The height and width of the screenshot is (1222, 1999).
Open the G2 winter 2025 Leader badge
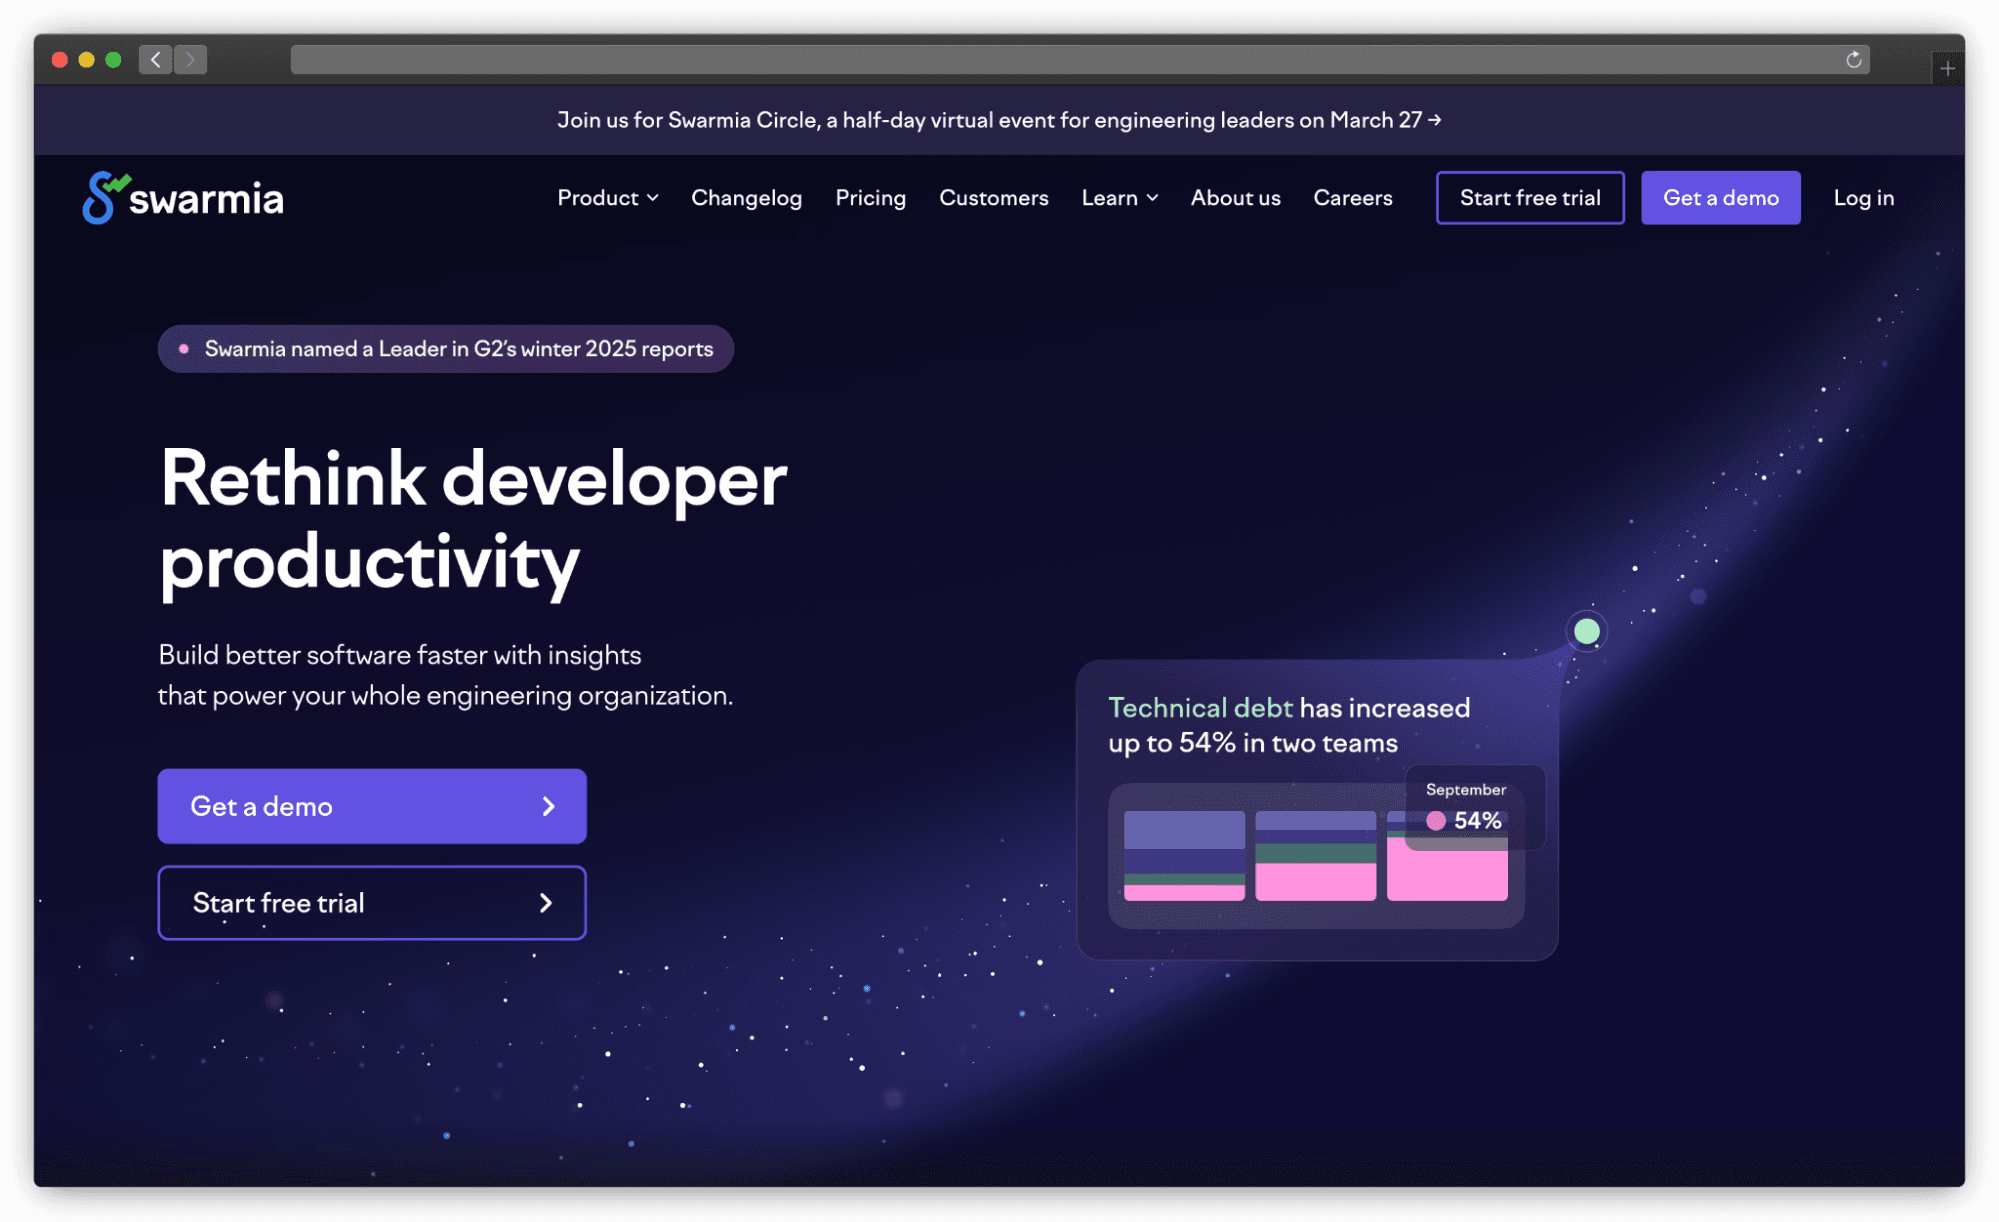(446, 349)
